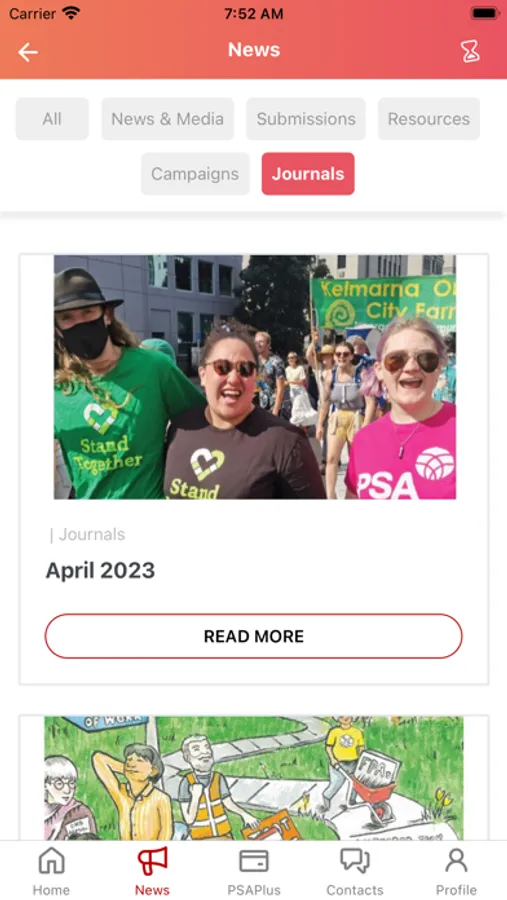Tap the battery status icon
507x900 pixels.
point(485,13)
